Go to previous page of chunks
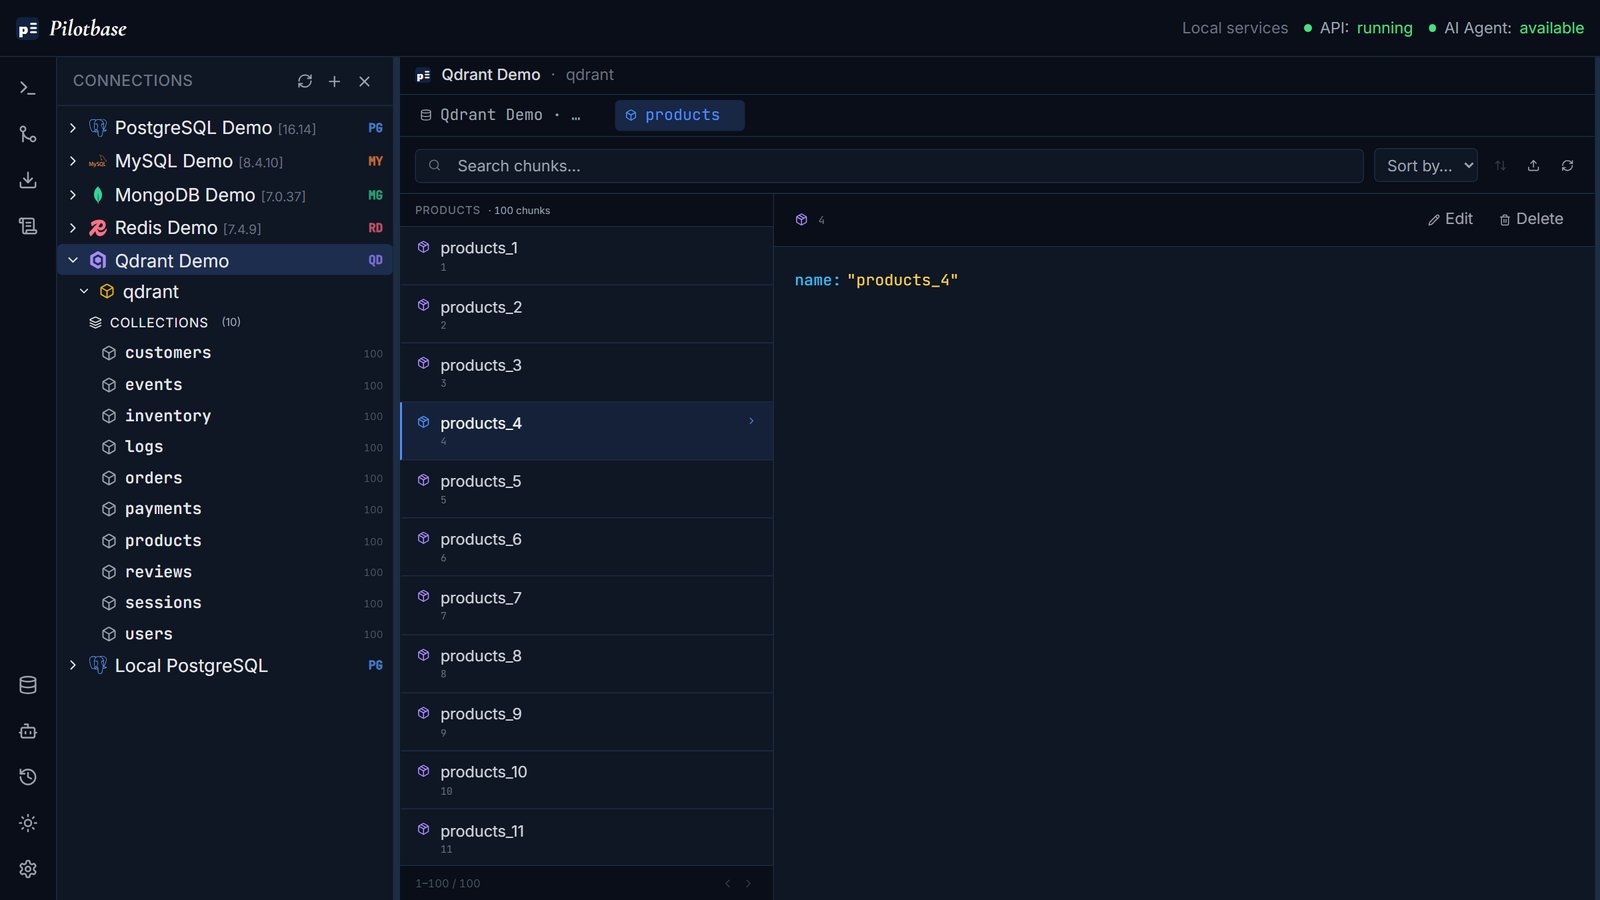 [x=727, y=883]
